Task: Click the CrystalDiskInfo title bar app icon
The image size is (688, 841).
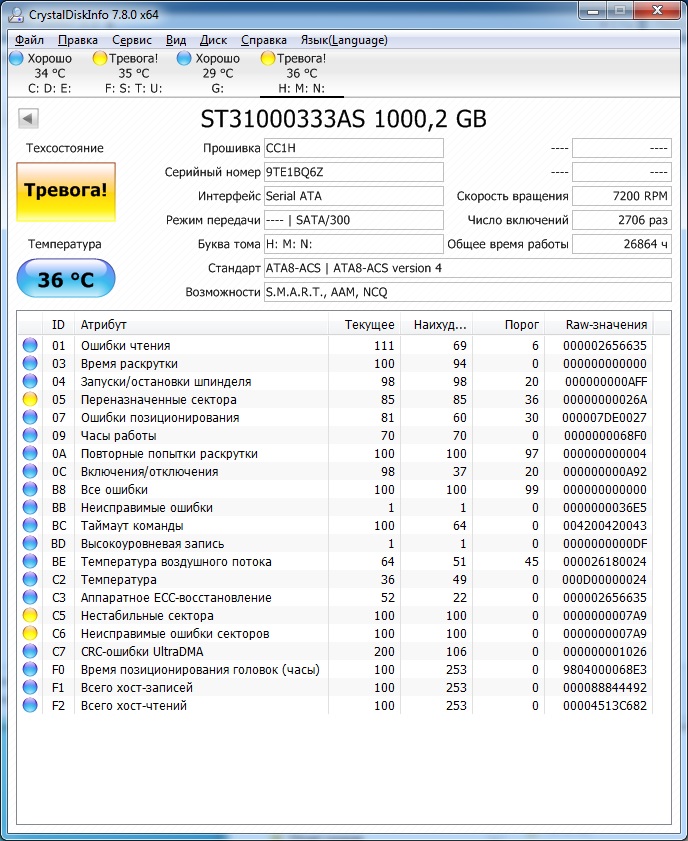Action: [x=16, y=13]
